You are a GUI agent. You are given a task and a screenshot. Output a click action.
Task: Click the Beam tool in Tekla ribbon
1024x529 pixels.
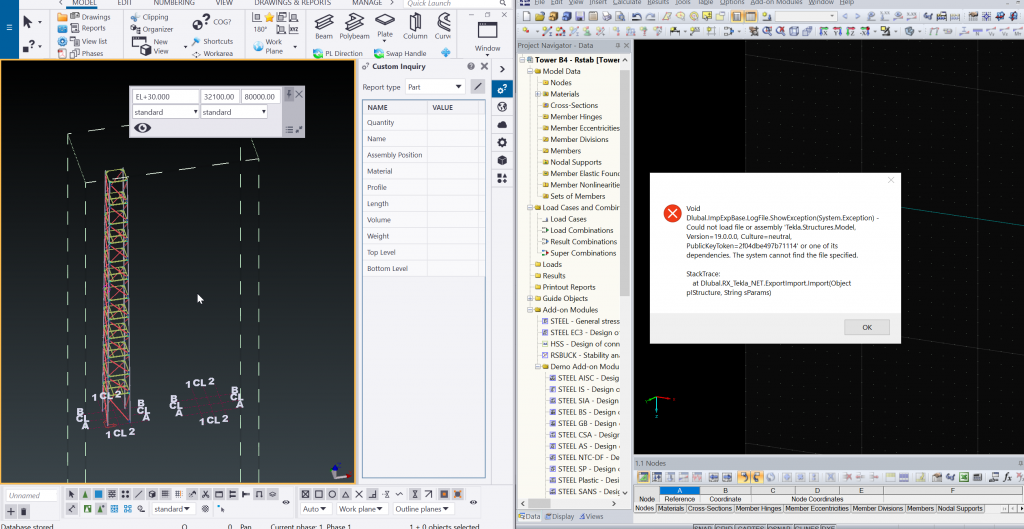(x=324, y=26)
